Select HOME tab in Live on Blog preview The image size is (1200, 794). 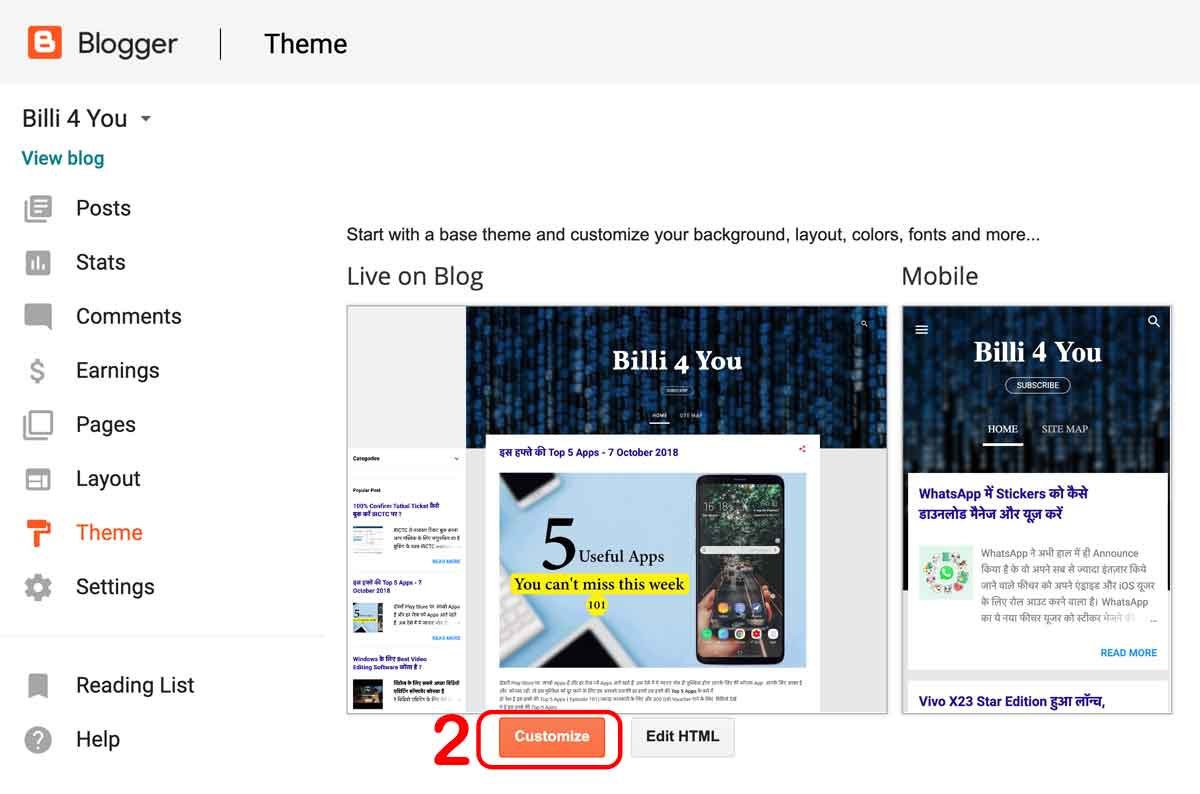tap(660, 415)
